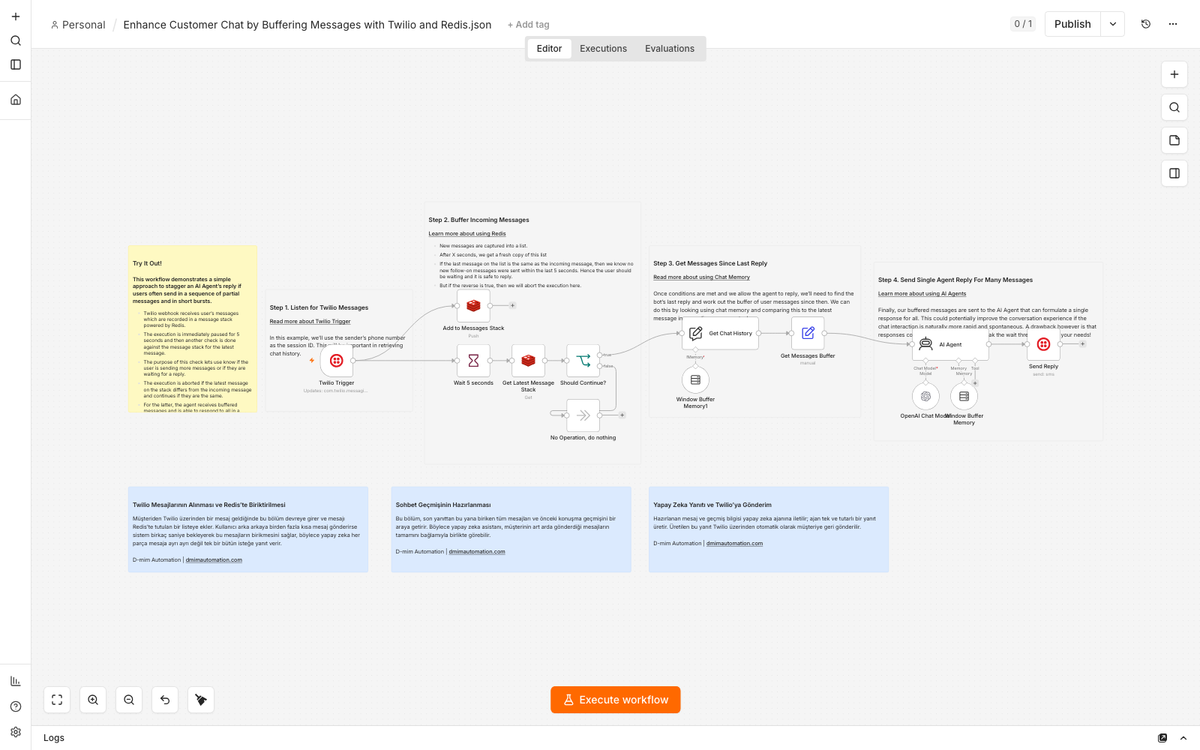This screenshot has height=750, width=1200.
Task: Switch to the Executions tab
Action: [x=603, y=48]
